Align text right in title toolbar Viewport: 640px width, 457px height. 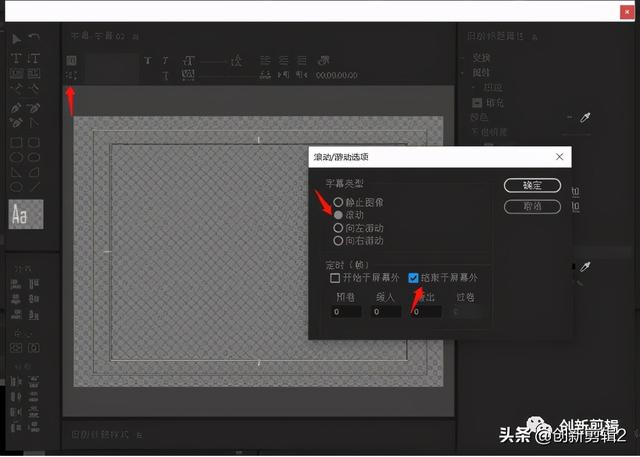(301, 61)
